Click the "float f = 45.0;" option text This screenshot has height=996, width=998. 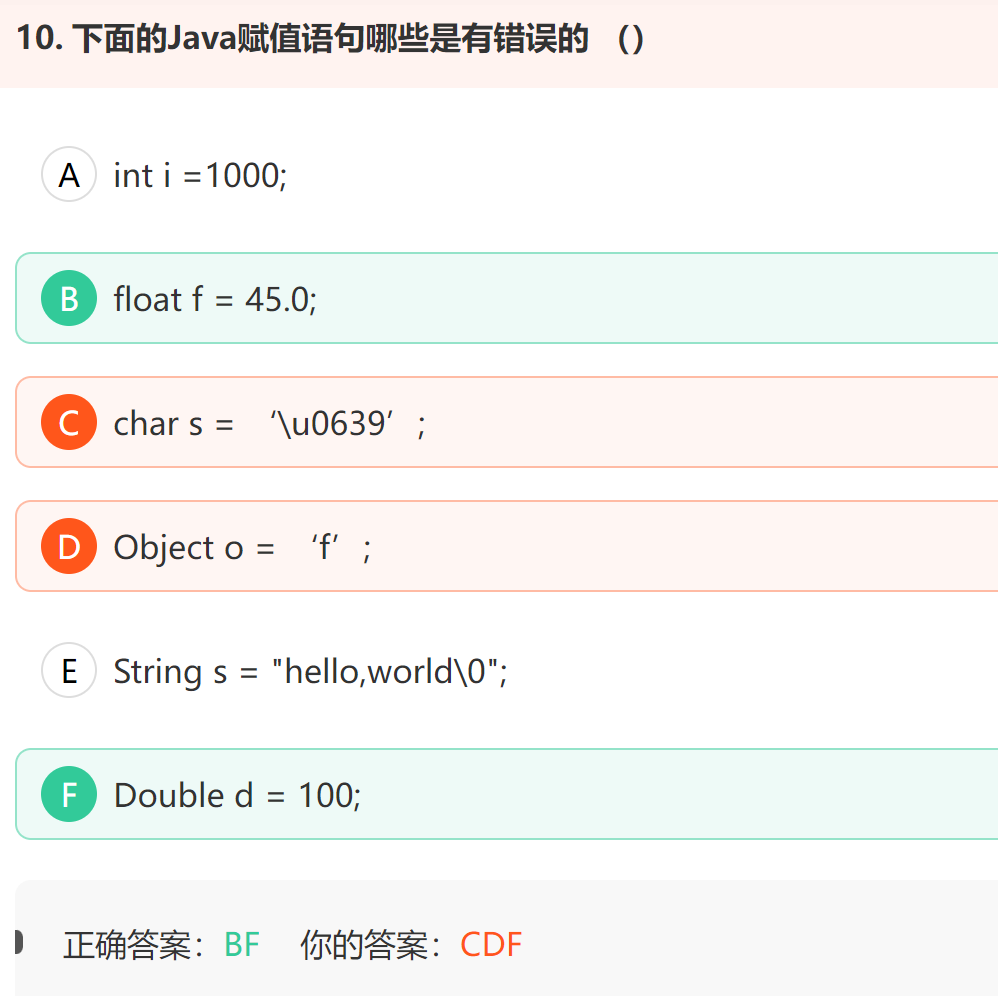click(x=215, y=299)
